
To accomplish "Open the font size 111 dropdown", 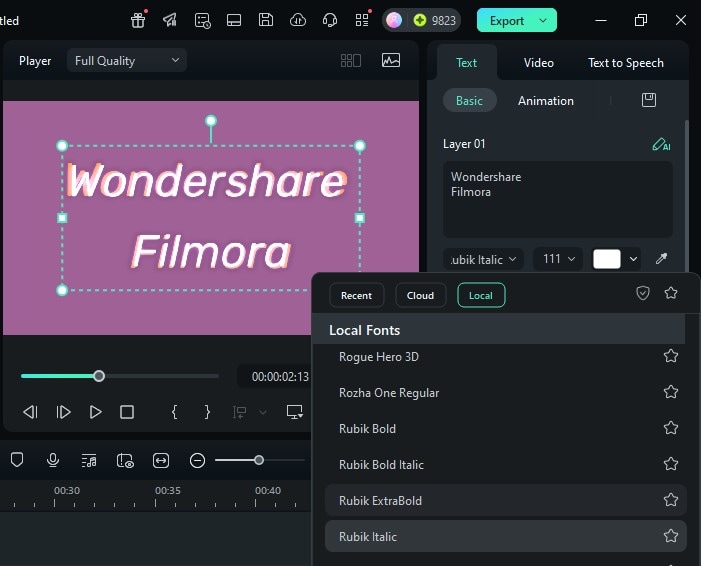I will 558,259.
